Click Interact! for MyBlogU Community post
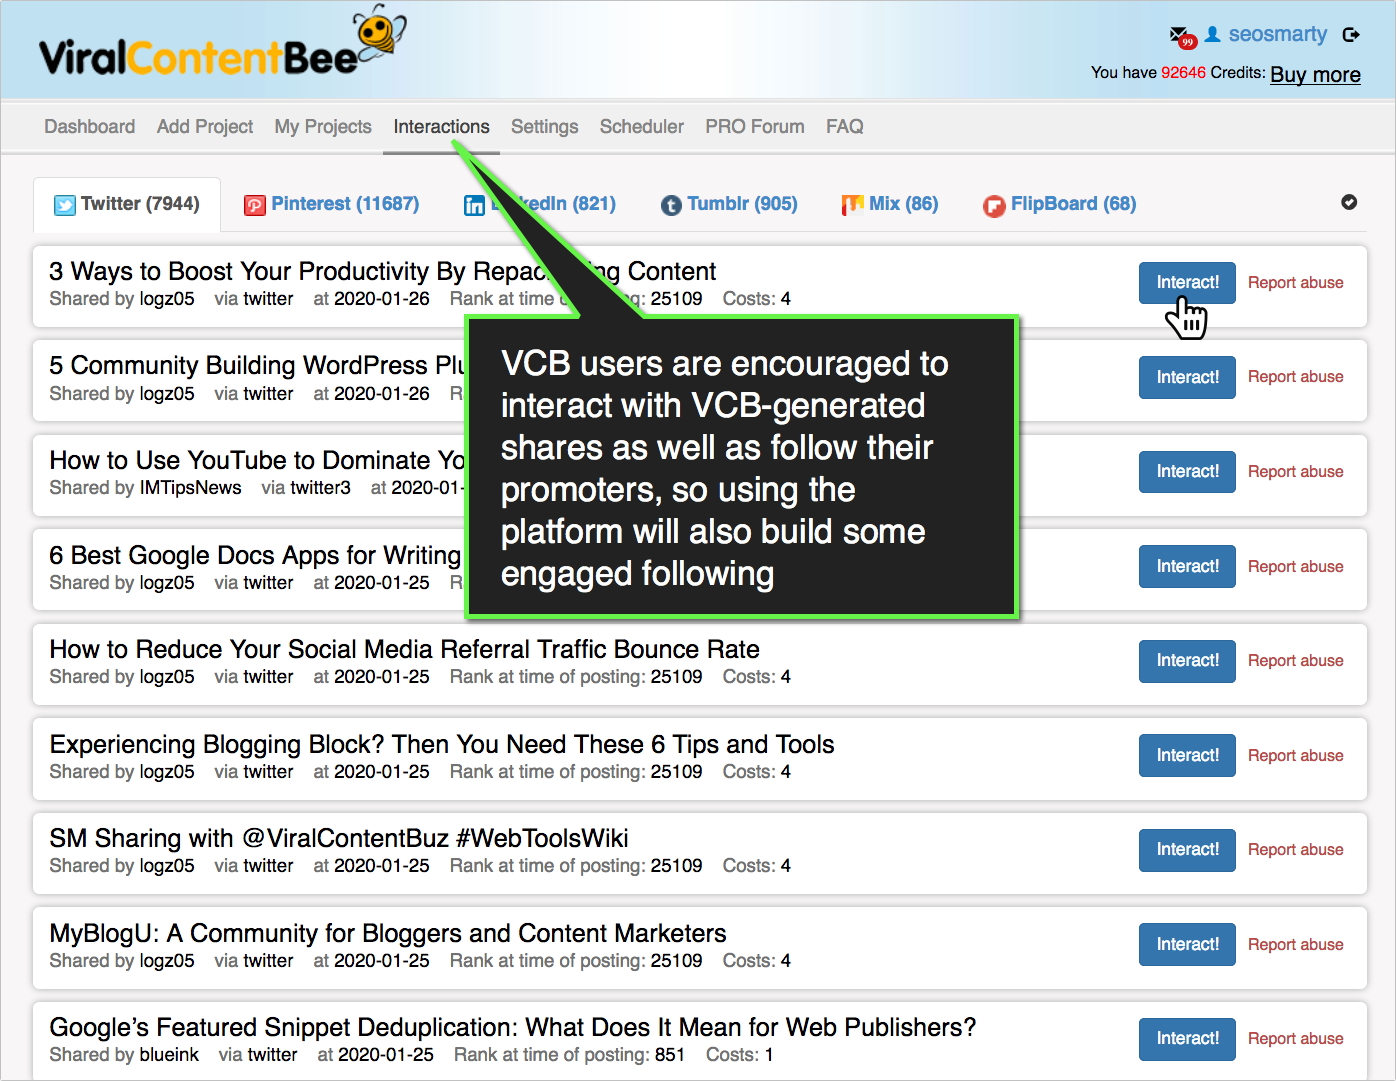1396x1081 pixels. [1187, 944]
